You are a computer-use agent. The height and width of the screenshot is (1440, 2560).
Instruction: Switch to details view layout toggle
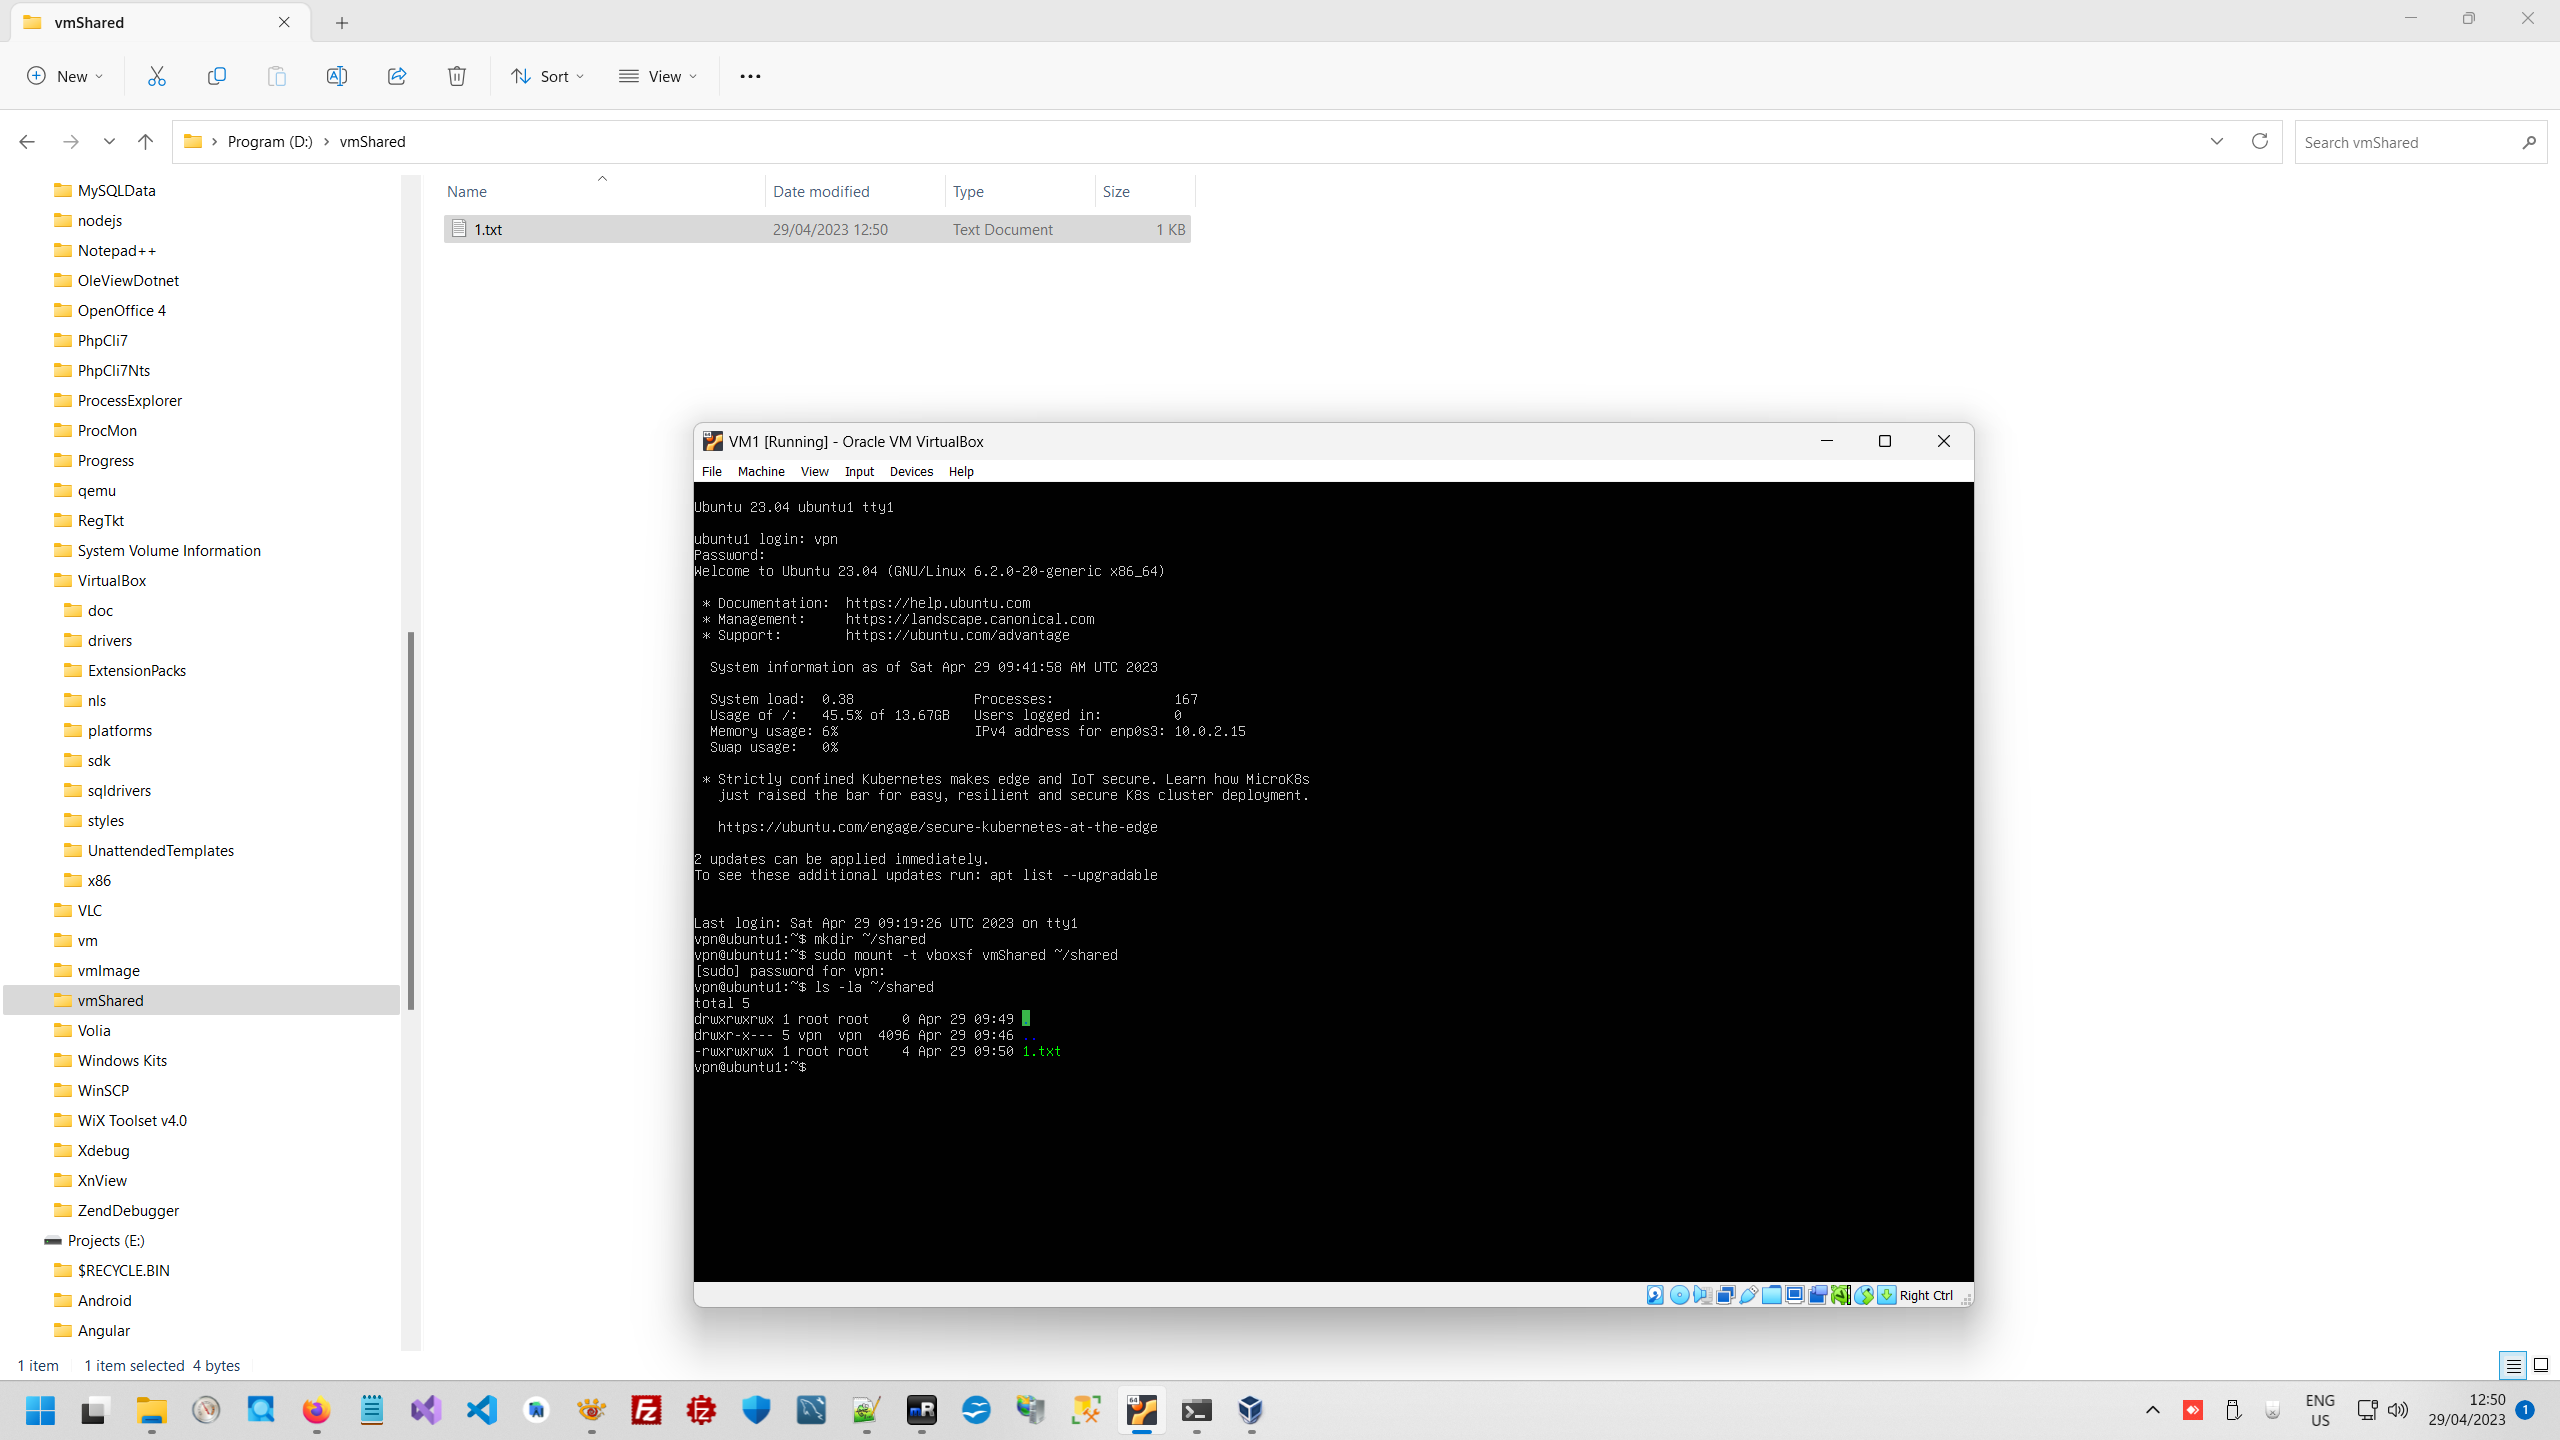2513,1365
